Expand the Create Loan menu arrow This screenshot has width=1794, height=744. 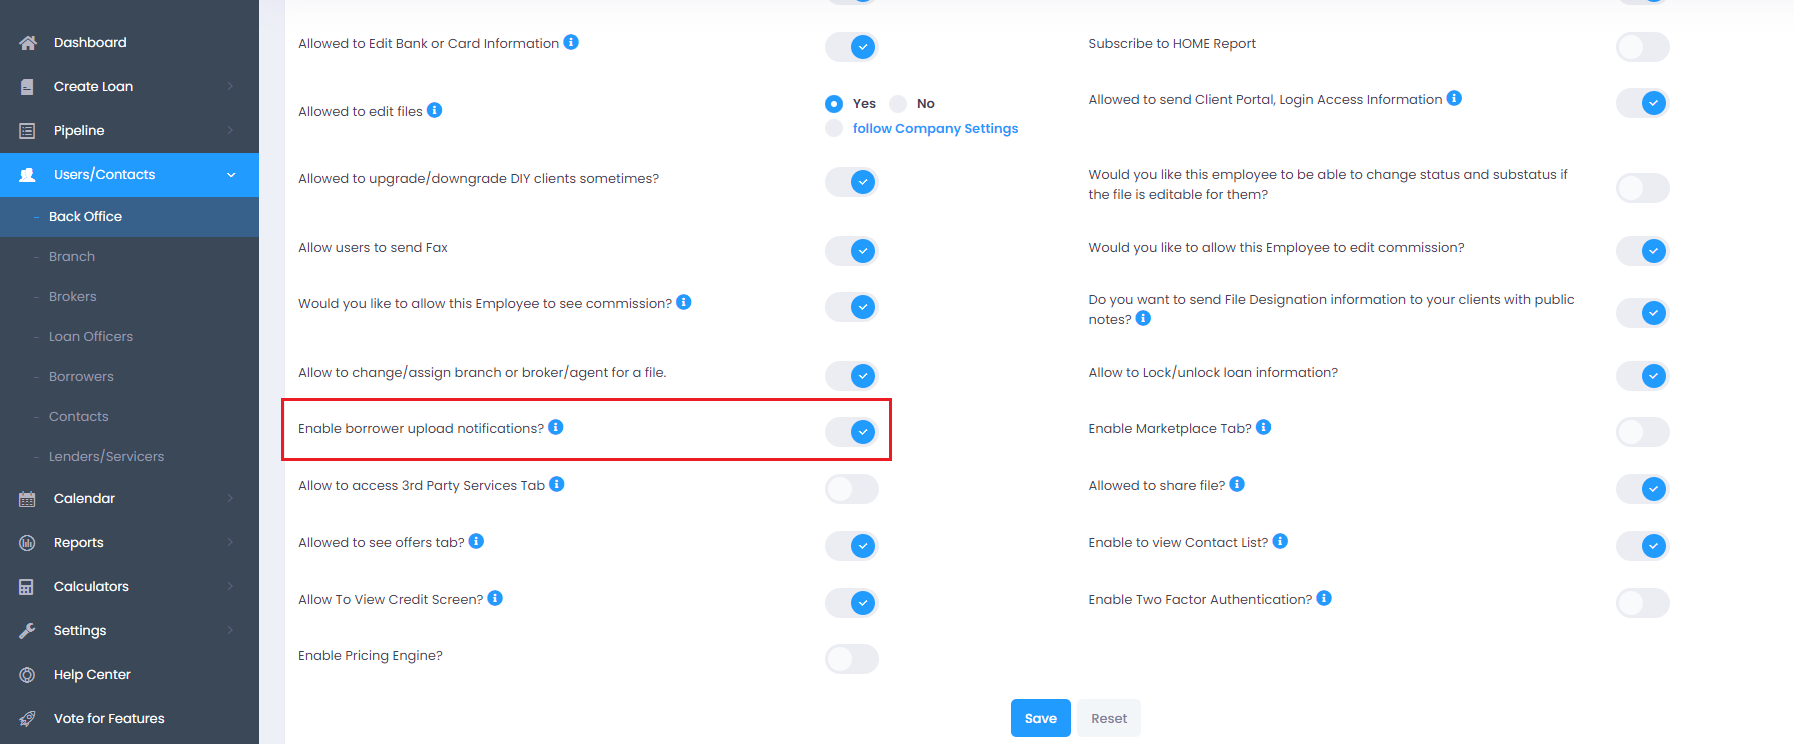pos(231,87)
